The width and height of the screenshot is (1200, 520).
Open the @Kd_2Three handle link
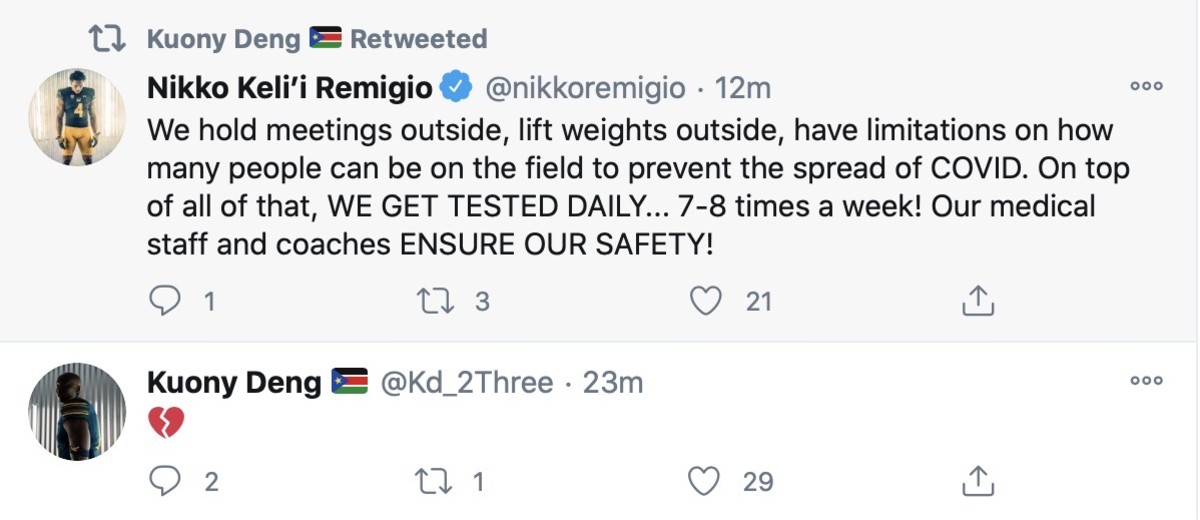pyautogui.click(x=468, y=382)
